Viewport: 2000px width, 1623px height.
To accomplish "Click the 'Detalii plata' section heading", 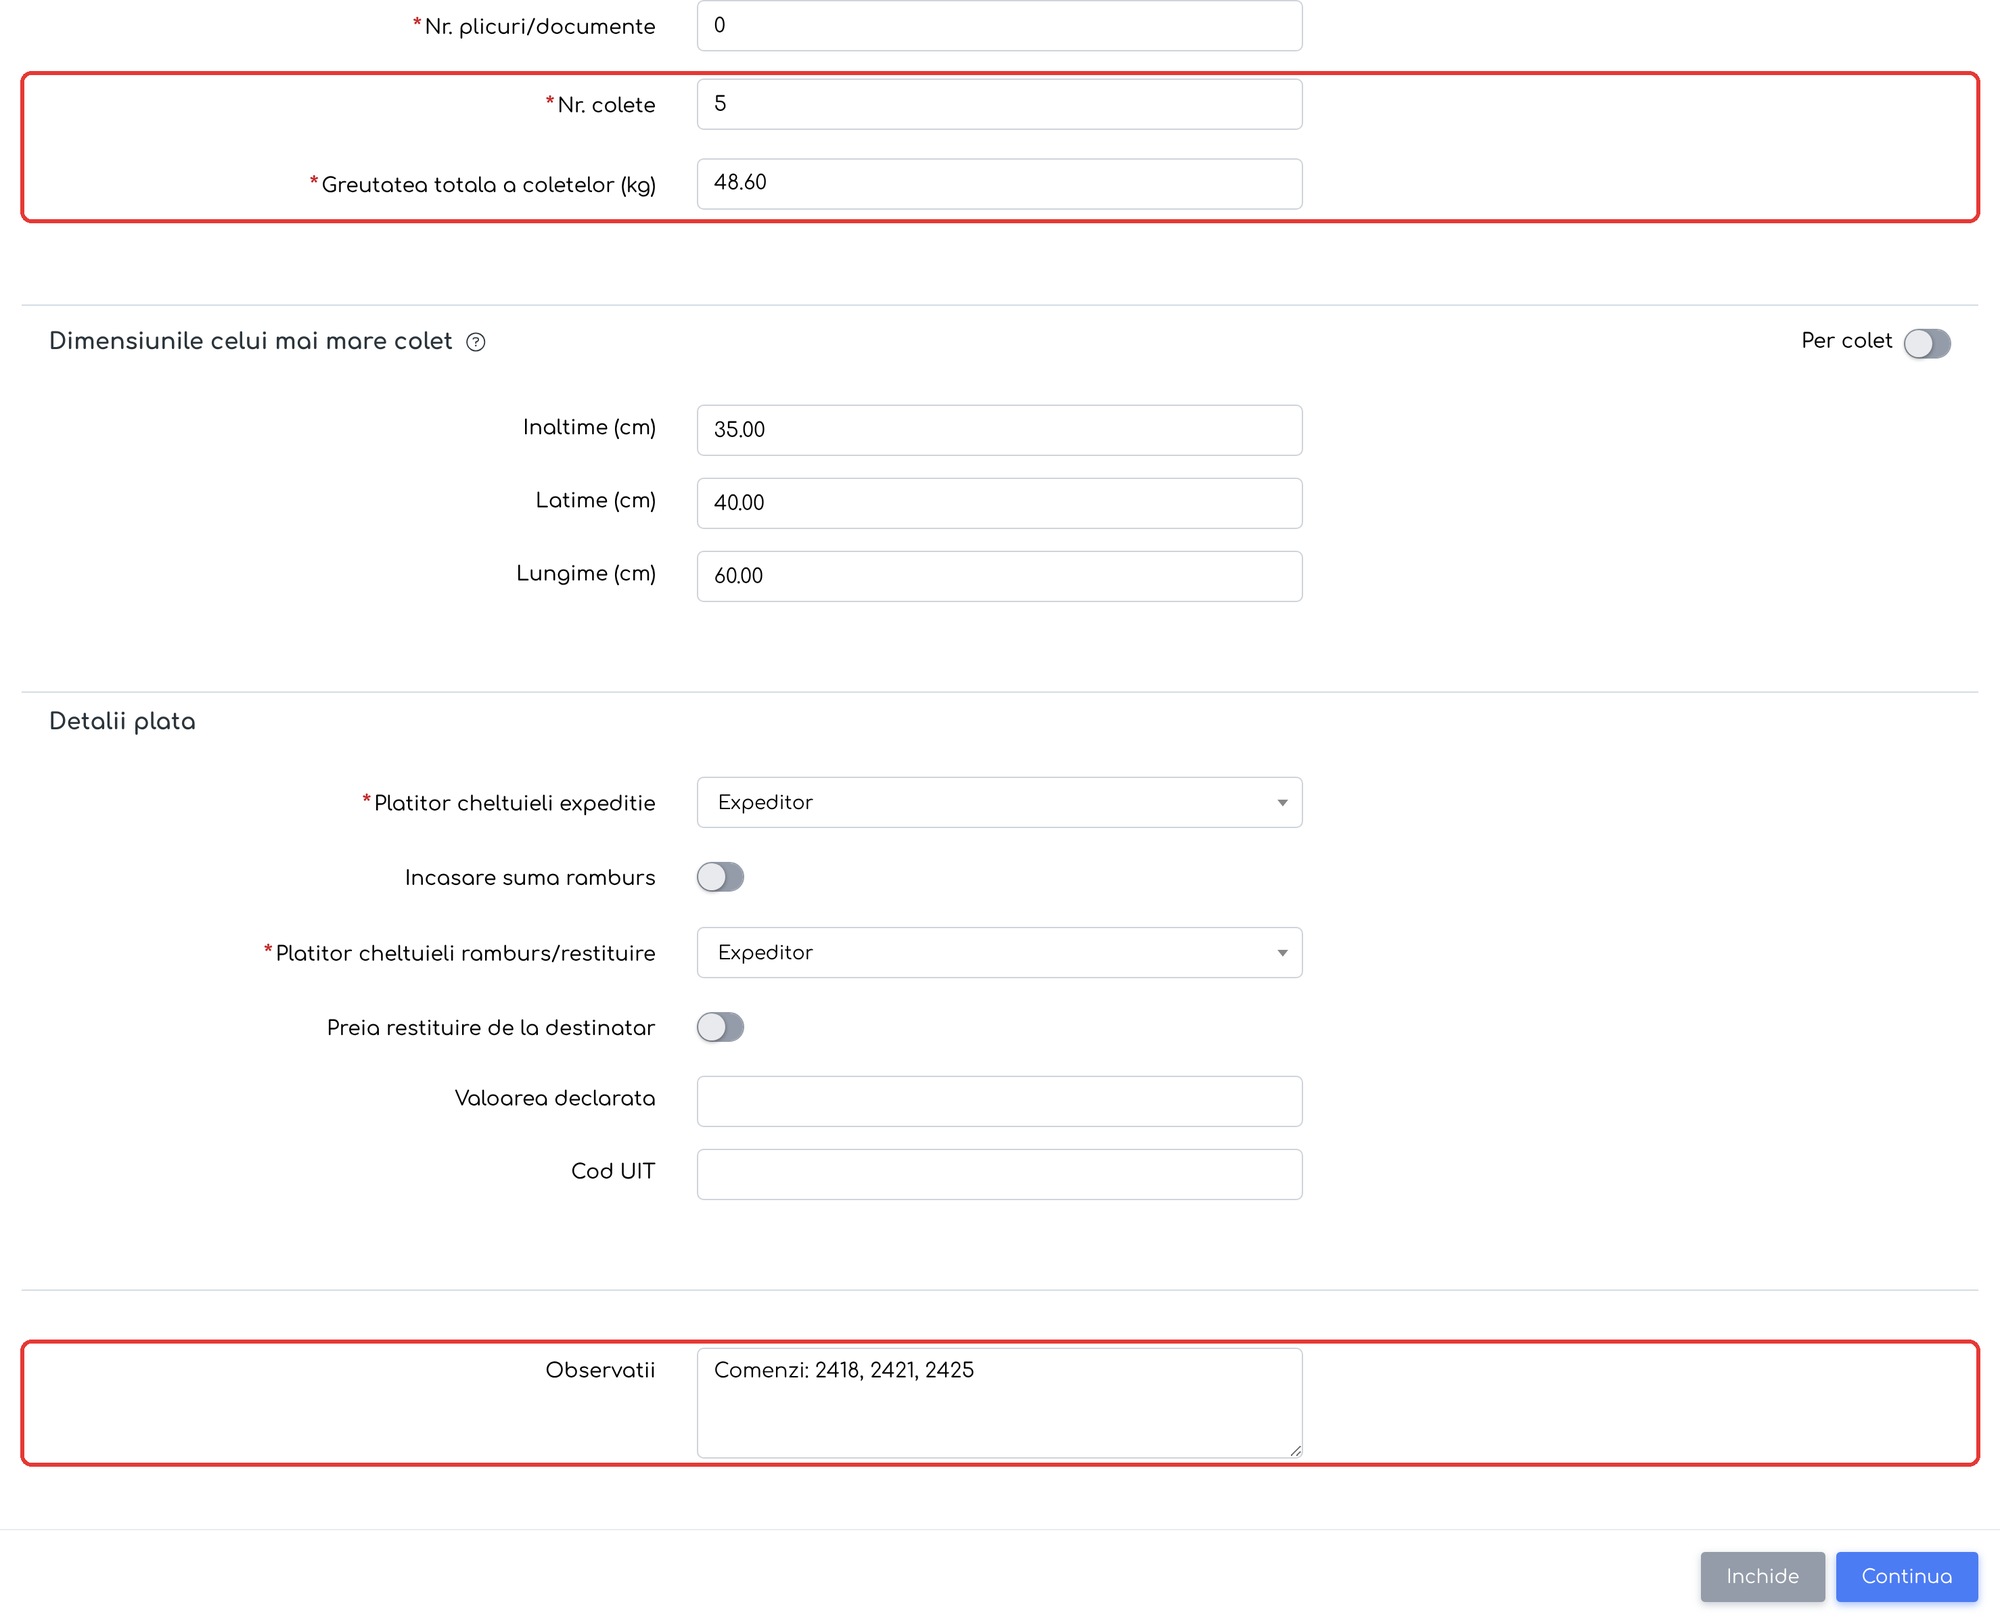I will click(122, 721).
